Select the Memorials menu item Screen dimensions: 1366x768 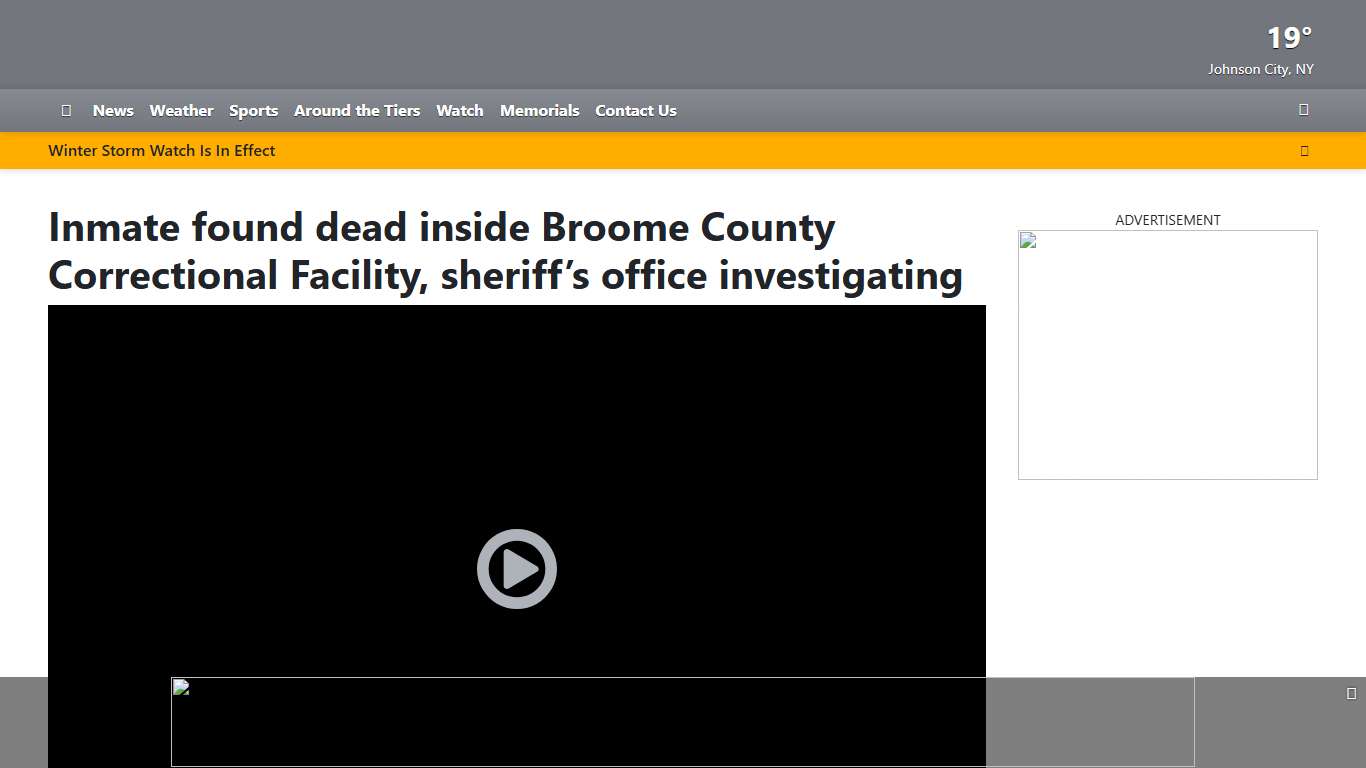[540, 110]
